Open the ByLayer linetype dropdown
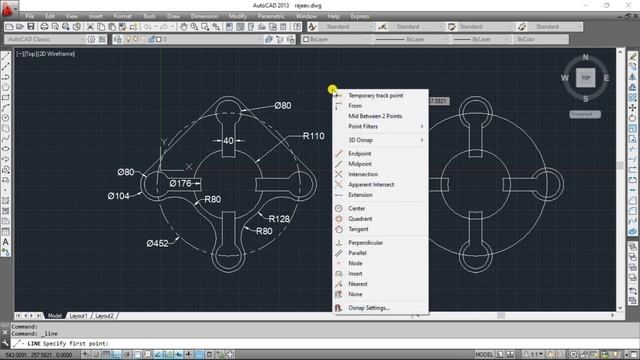The height and width of the screenshot is (360, 640). (444, 39)
